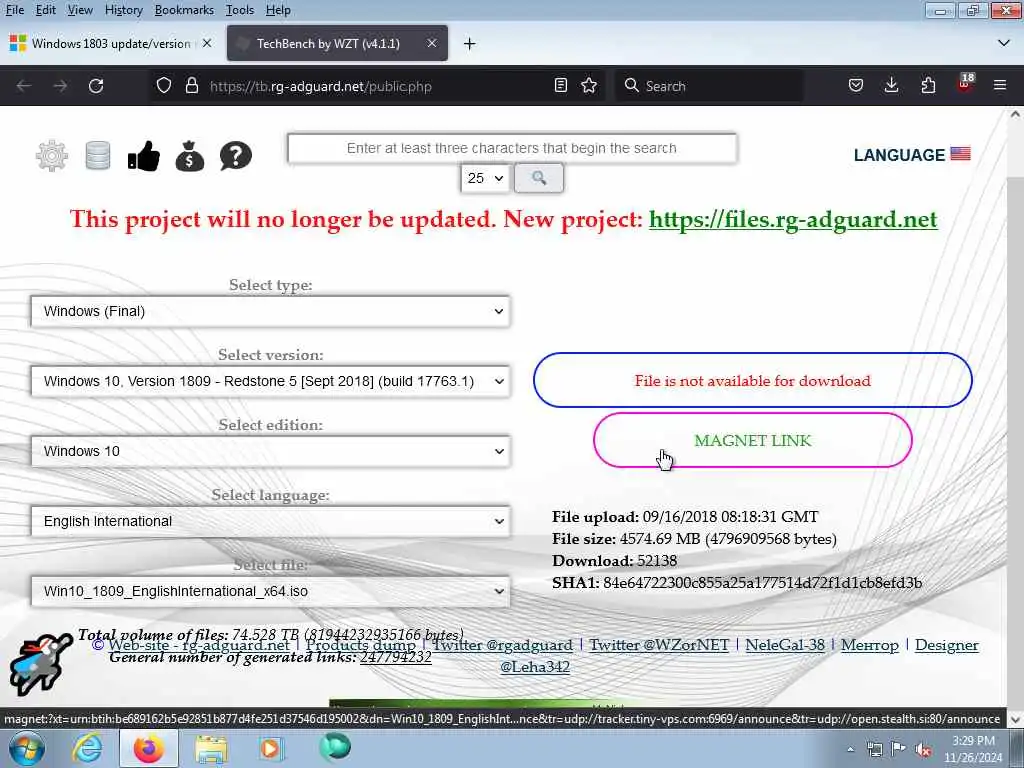The height and width of the screenshot is (768, 1024).
Task: Open the File menu
Action: click(x=14, y=10)
